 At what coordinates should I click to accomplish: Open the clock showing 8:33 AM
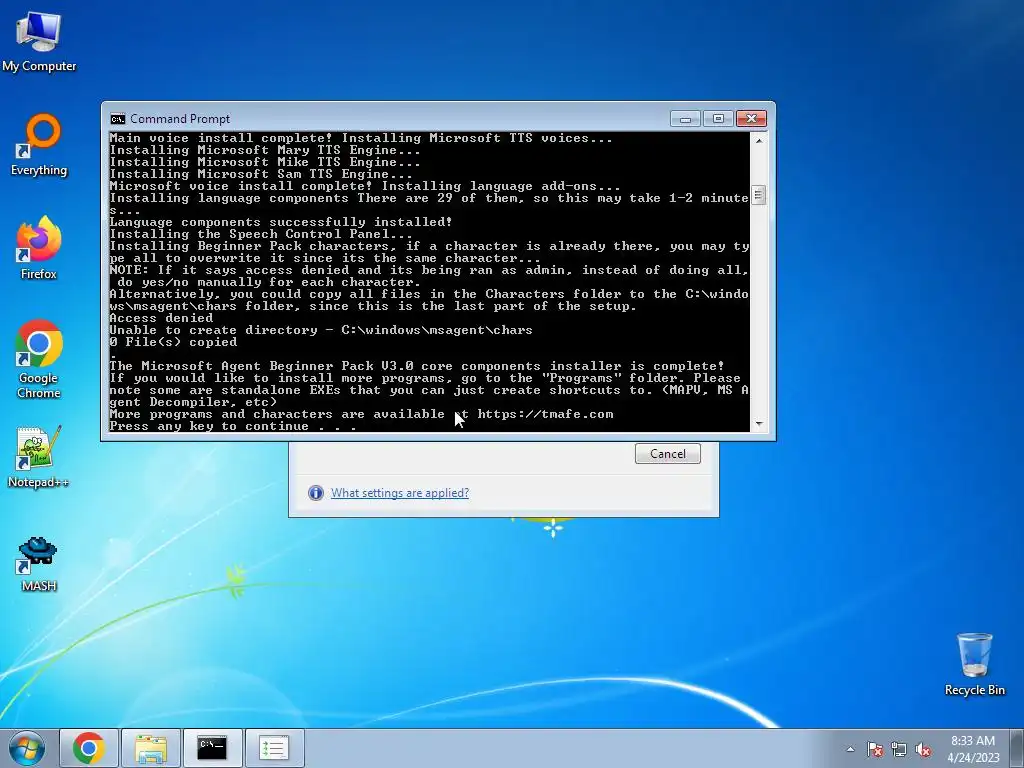tap(973, 748)
